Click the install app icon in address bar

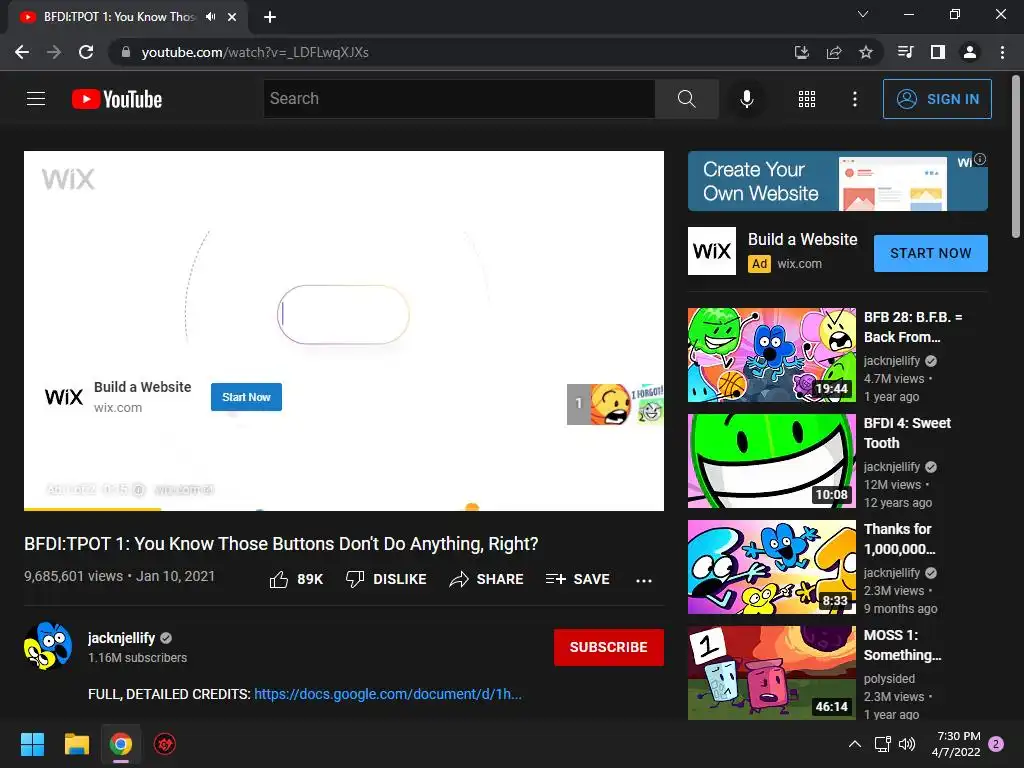pos(801,52)
